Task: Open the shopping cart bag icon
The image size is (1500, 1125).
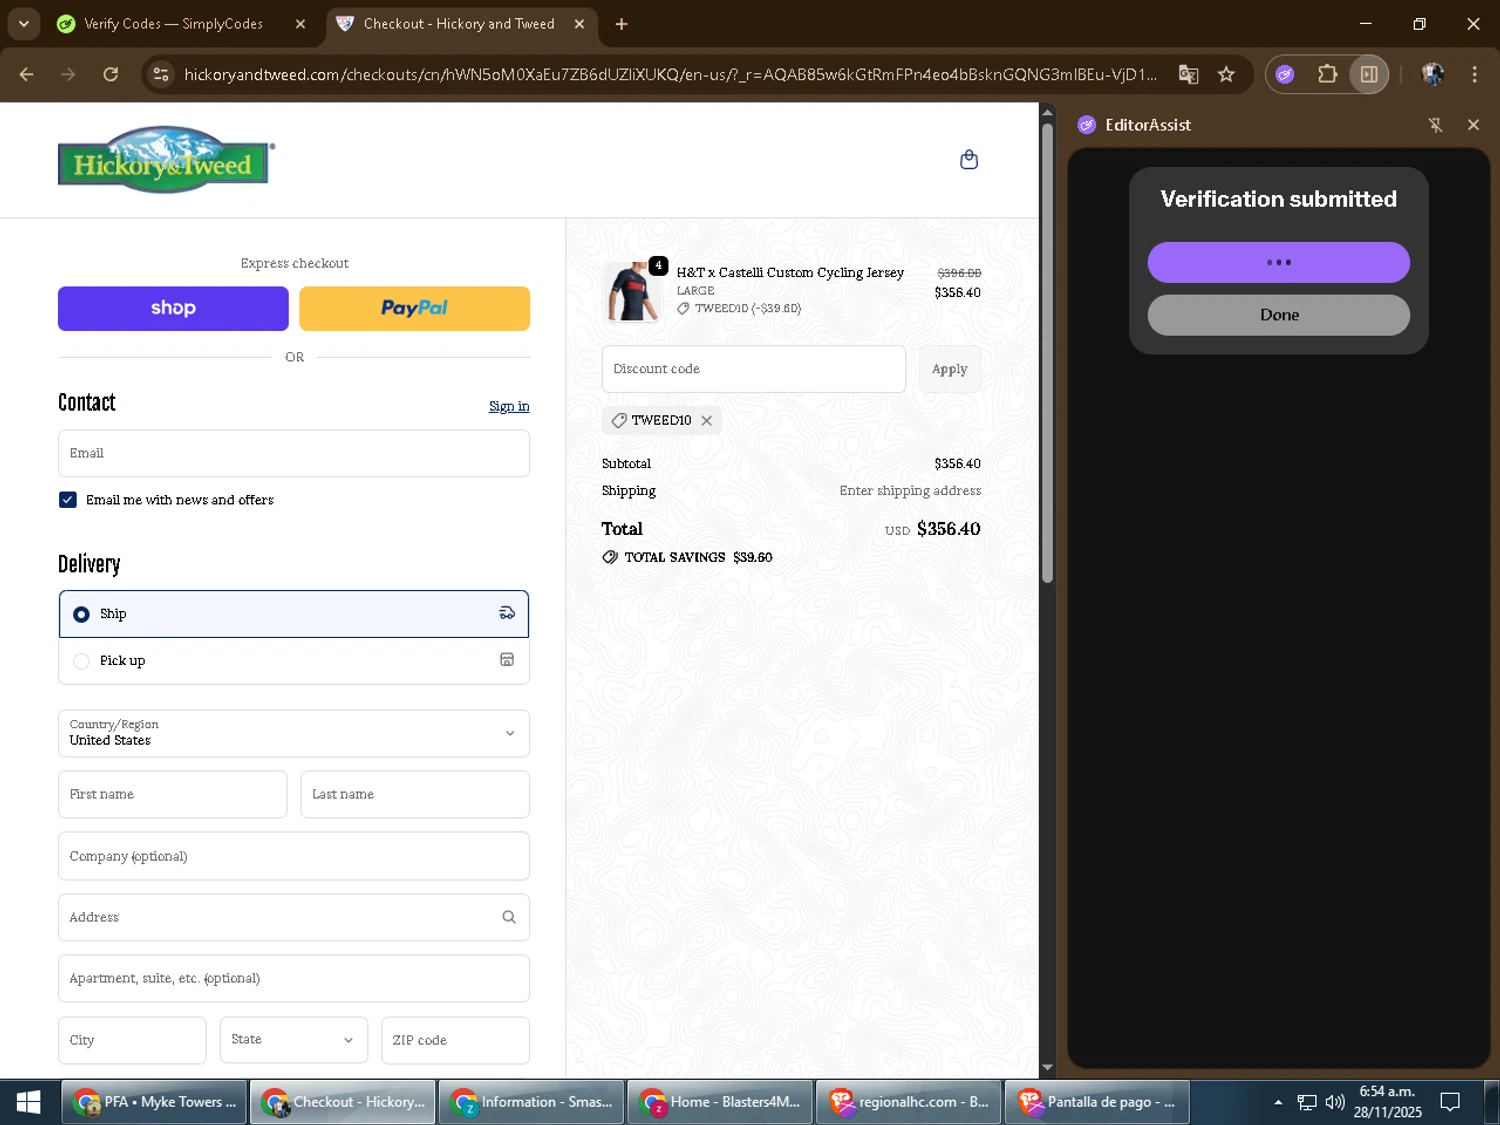Action: pyautogui.click(x=968, y=160)
